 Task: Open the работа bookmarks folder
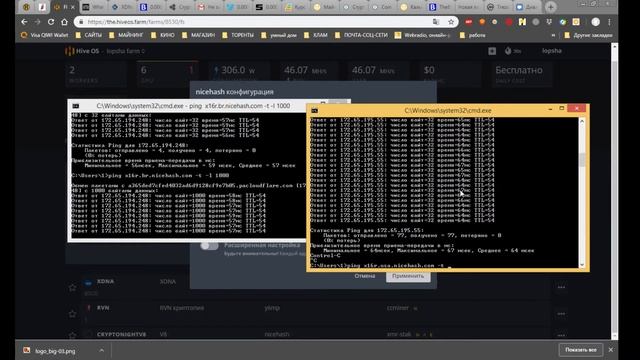tap(472, 35)
